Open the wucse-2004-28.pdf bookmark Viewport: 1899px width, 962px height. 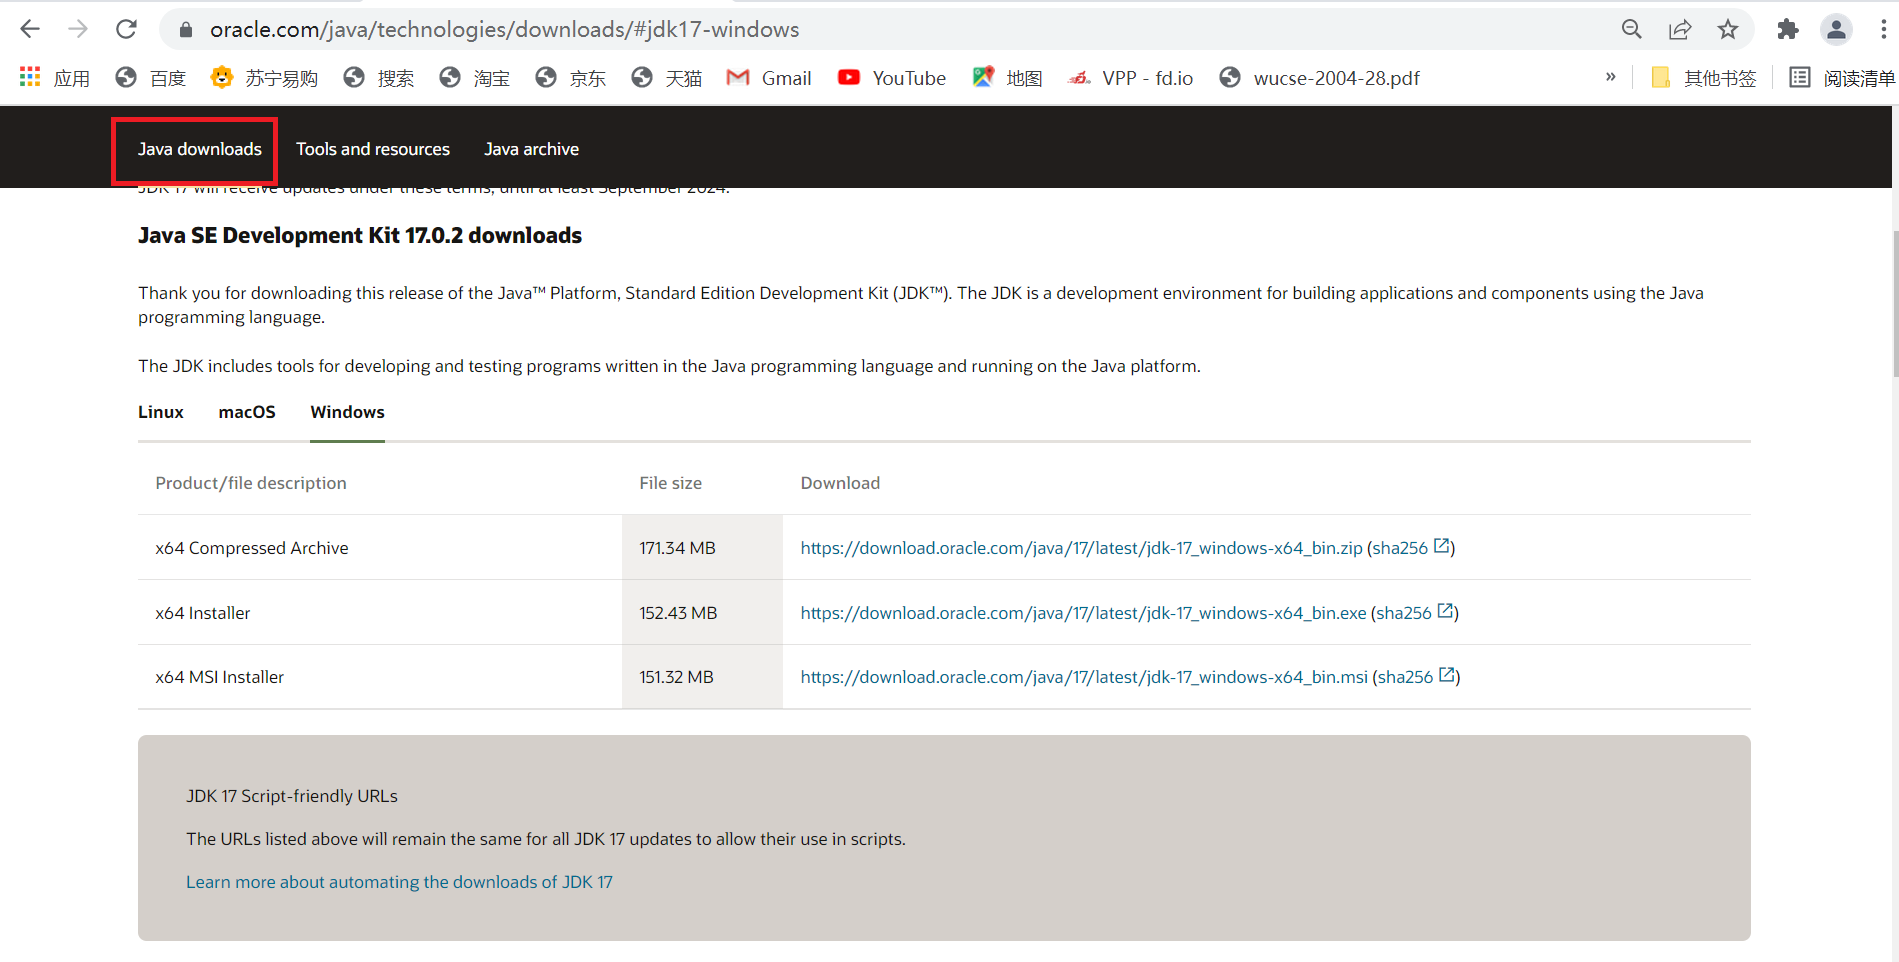tap(1319, 78)
